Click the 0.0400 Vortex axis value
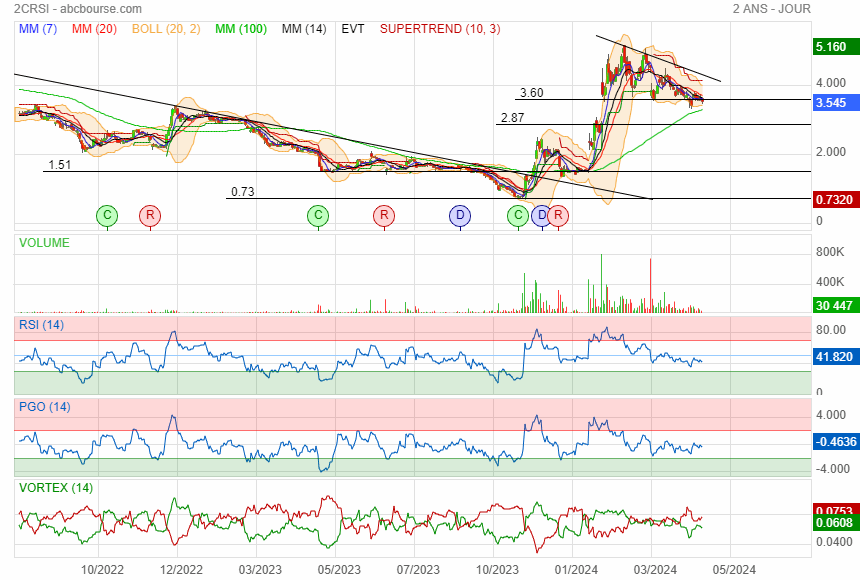This screenshot has width=860, height=580. click(x=834, y=542)
